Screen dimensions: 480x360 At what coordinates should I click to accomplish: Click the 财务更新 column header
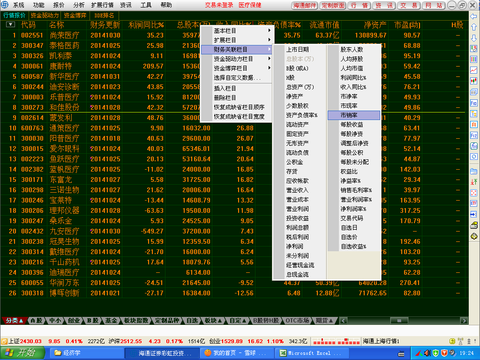click(105, 25)
